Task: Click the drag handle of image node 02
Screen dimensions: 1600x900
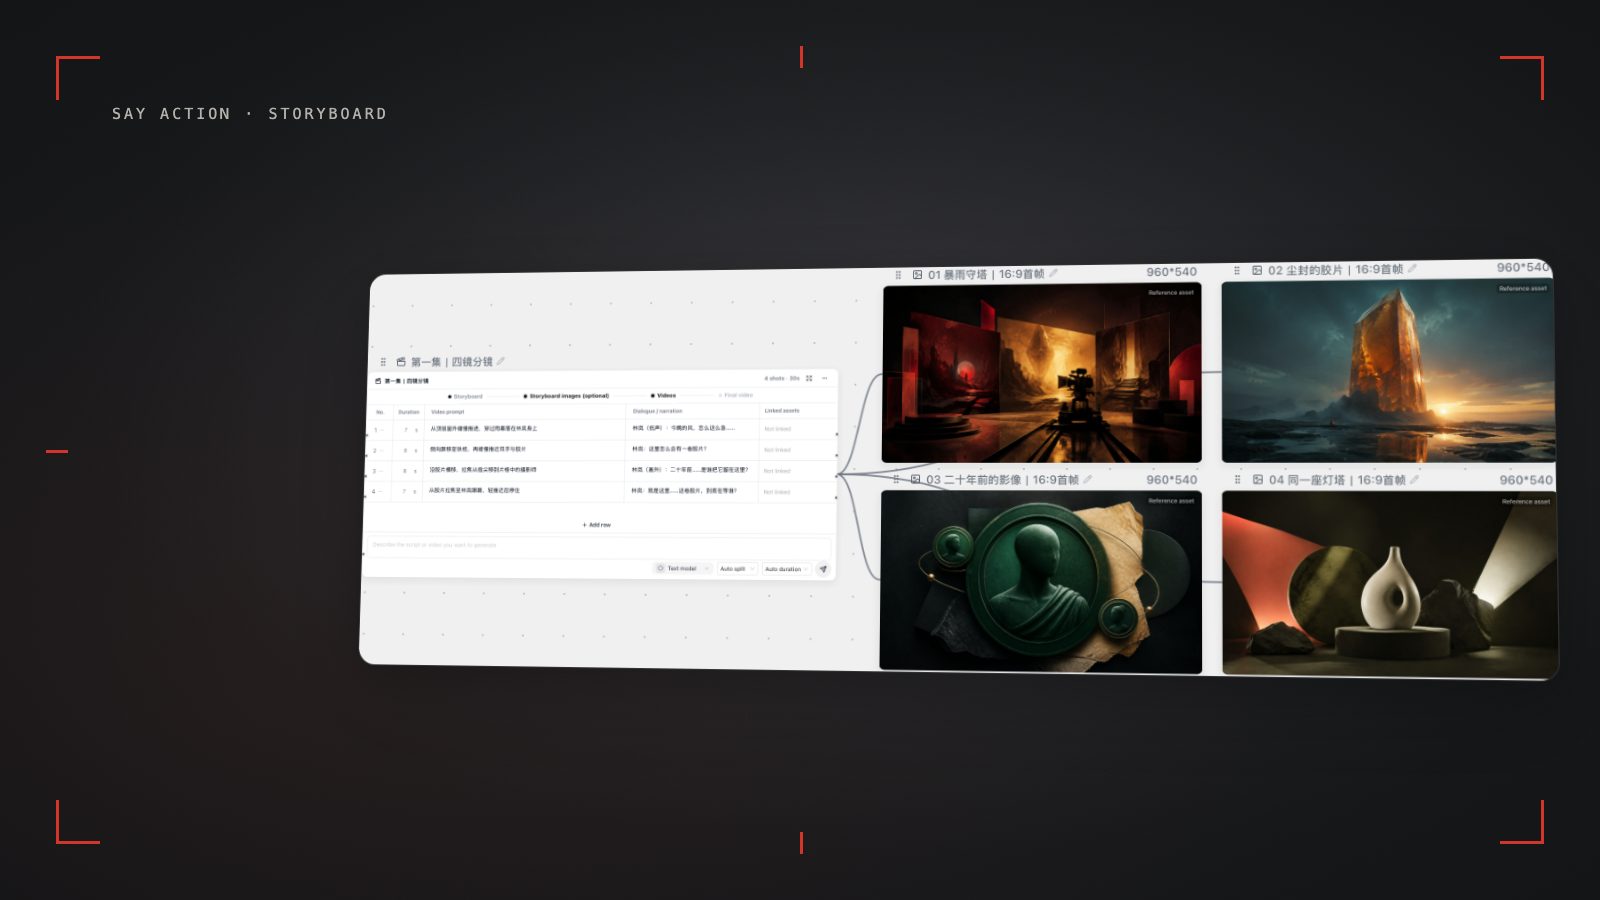Action: click(1237, 270)
